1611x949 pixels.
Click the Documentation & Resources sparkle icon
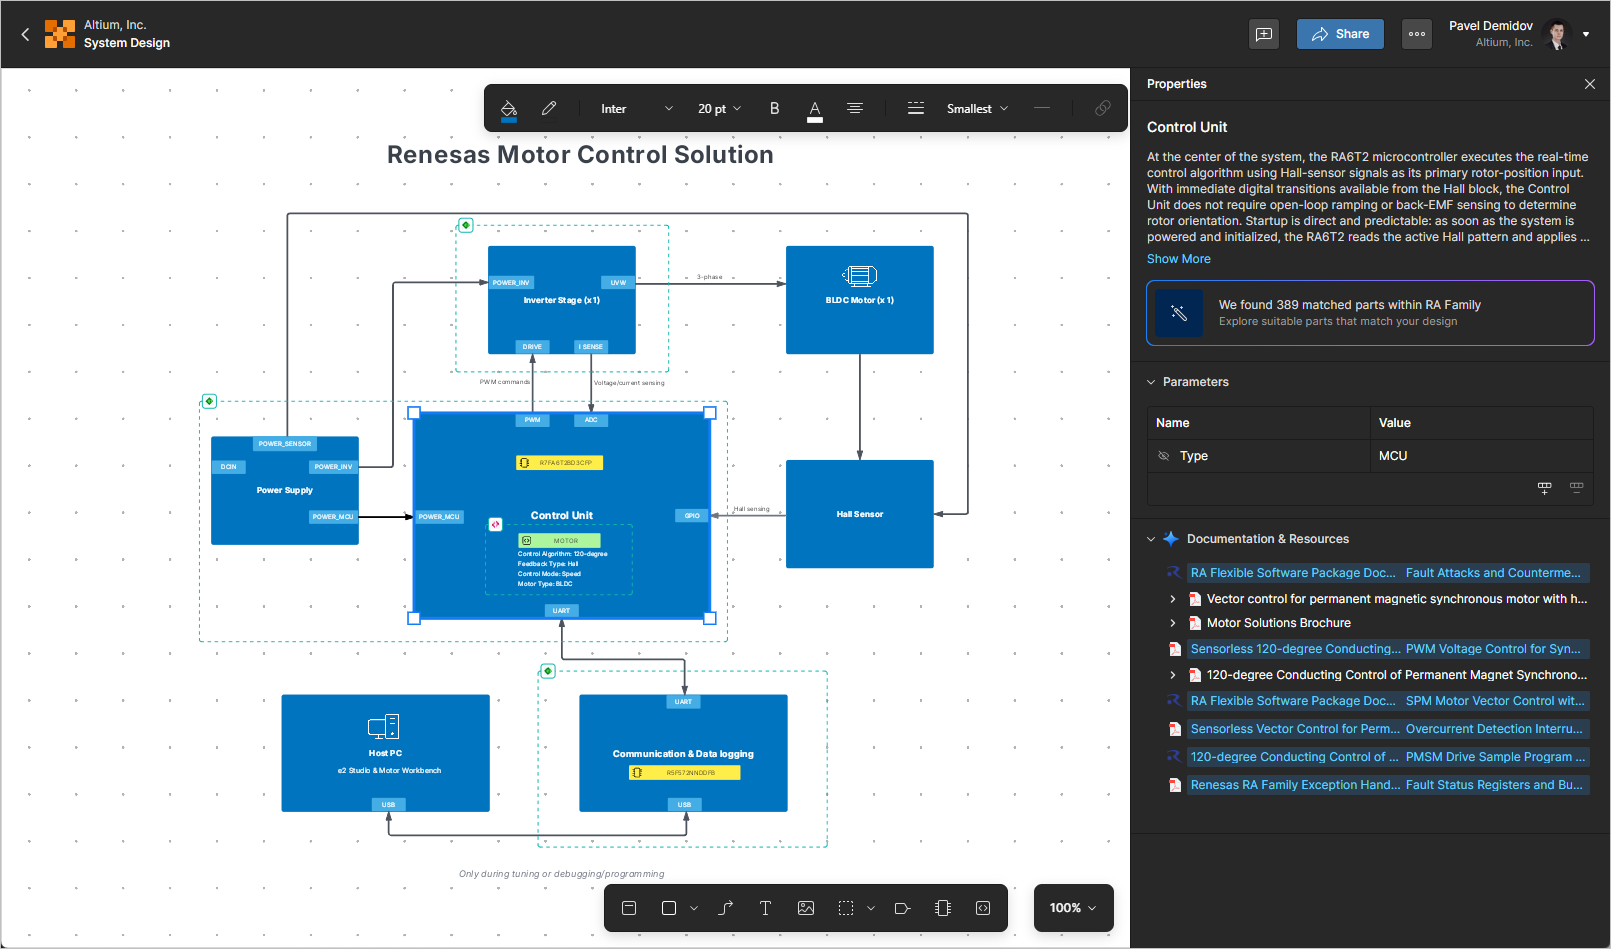point(1171,539)
